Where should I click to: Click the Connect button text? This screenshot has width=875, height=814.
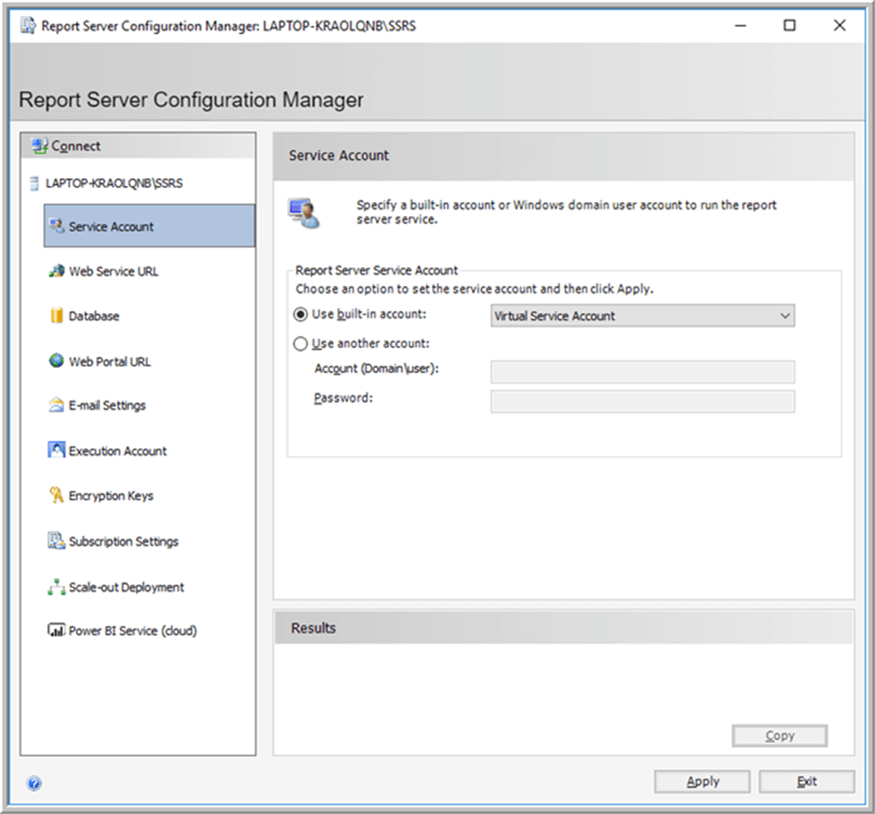[x=76, y=146]
